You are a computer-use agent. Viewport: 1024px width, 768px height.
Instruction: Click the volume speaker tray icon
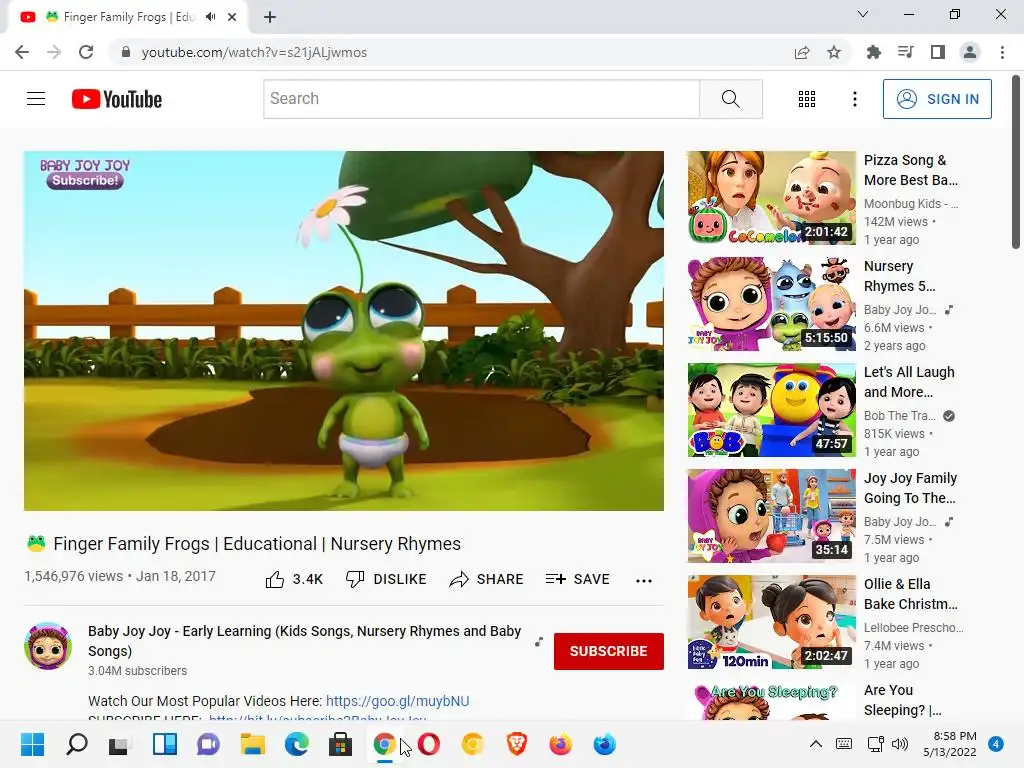[x=900, y=744]
